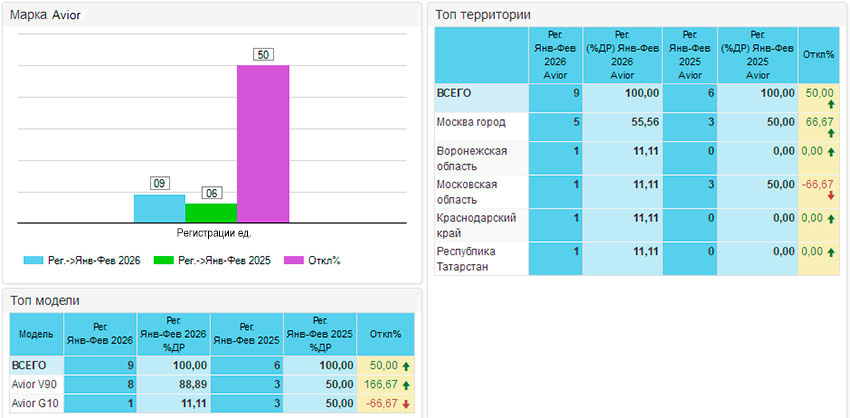Select the tall magenta bar labeled 50
850x418 pixels.
[263, 143]
